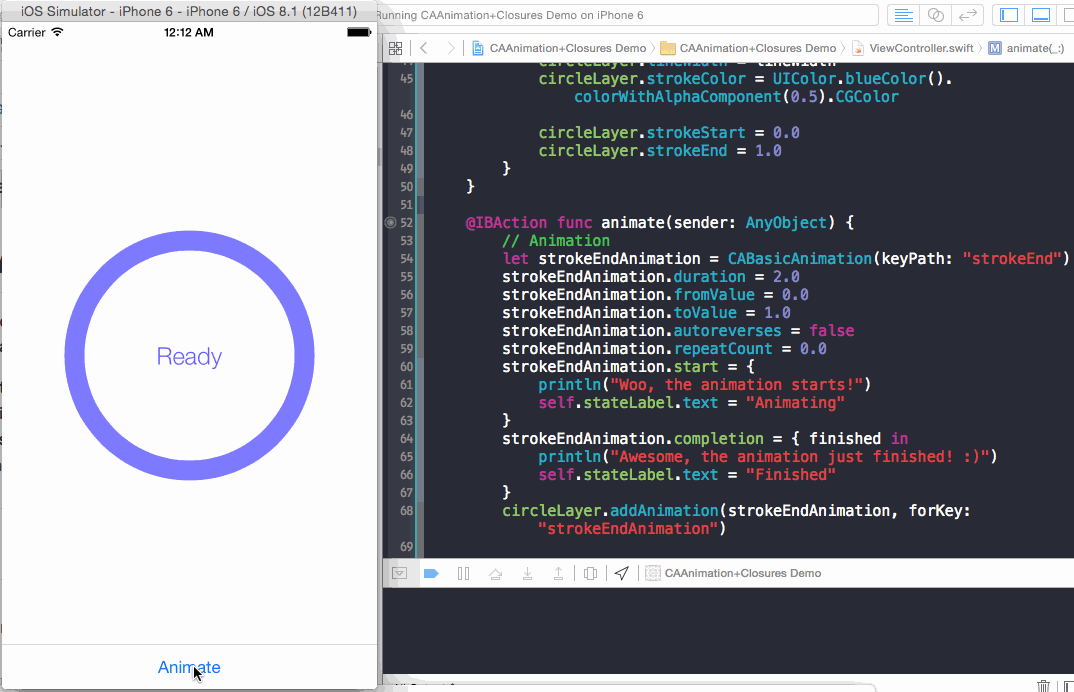Toggle the Debug area panel

(1041, 15)
